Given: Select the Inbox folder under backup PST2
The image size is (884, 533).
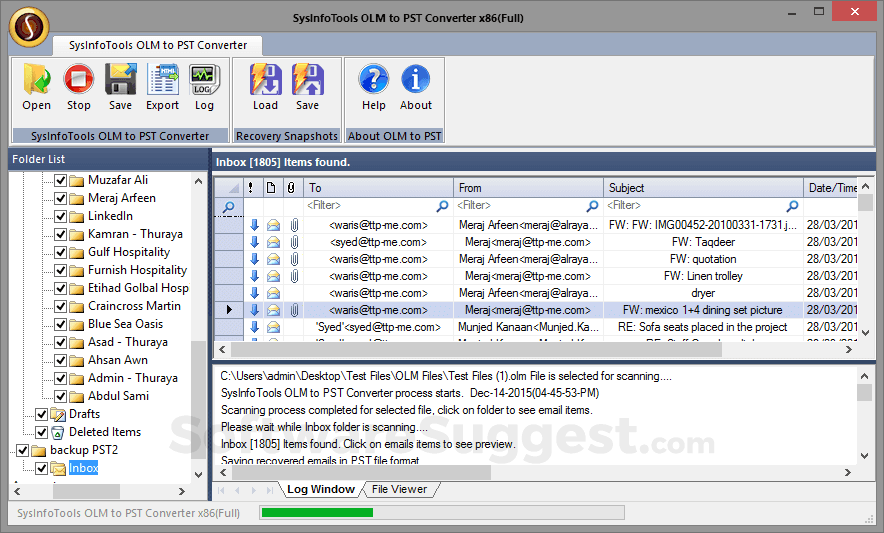Looking at the screenshot, I should coord(83,468).
